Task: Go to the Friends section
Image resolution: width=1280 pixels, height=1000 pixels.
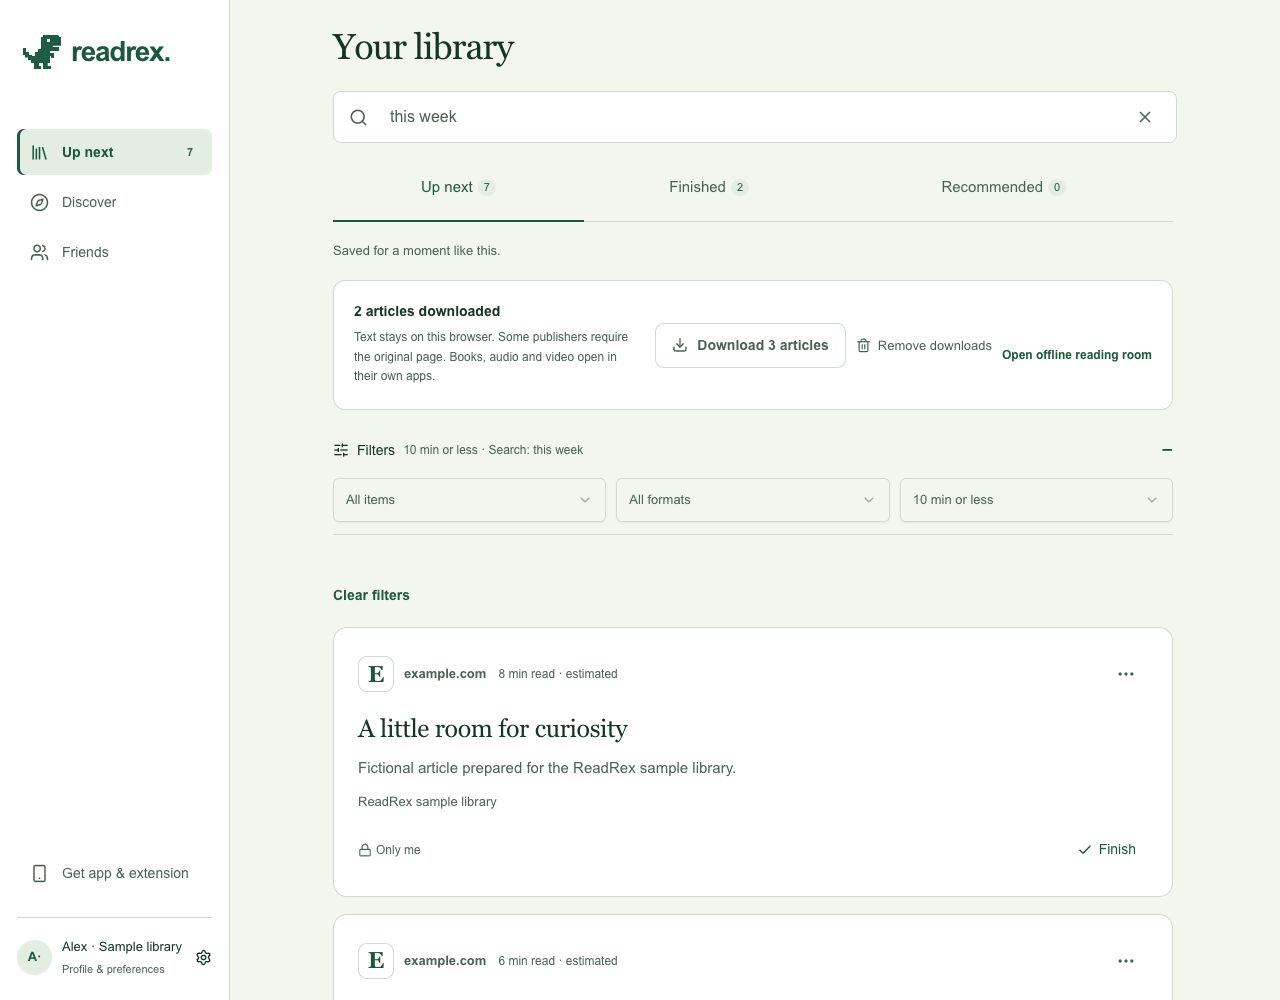Action: [115, 252]
